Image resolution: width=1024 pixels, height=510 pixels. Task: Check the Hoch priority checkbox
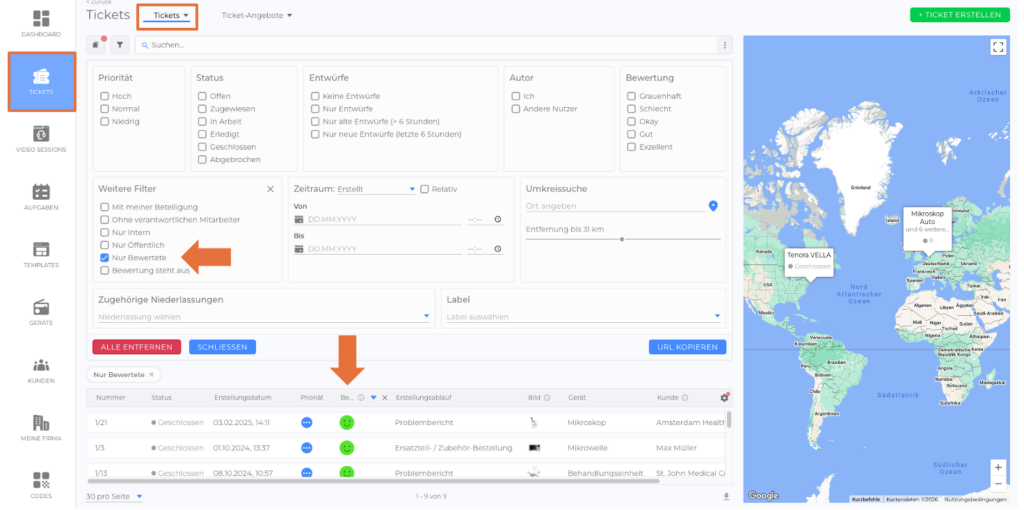(x=105, y=96)
